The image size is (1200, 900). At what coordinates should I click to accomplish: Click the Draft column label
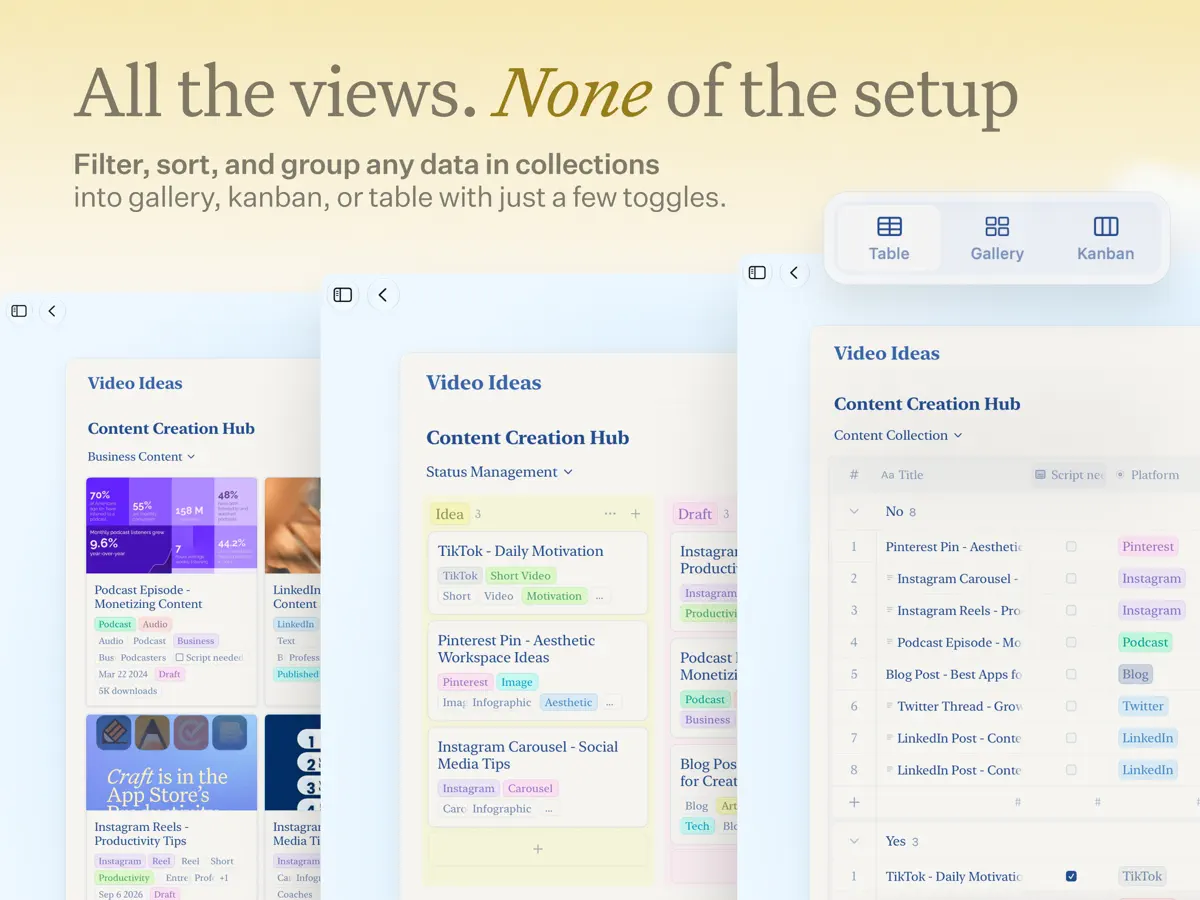click(695, 514)
